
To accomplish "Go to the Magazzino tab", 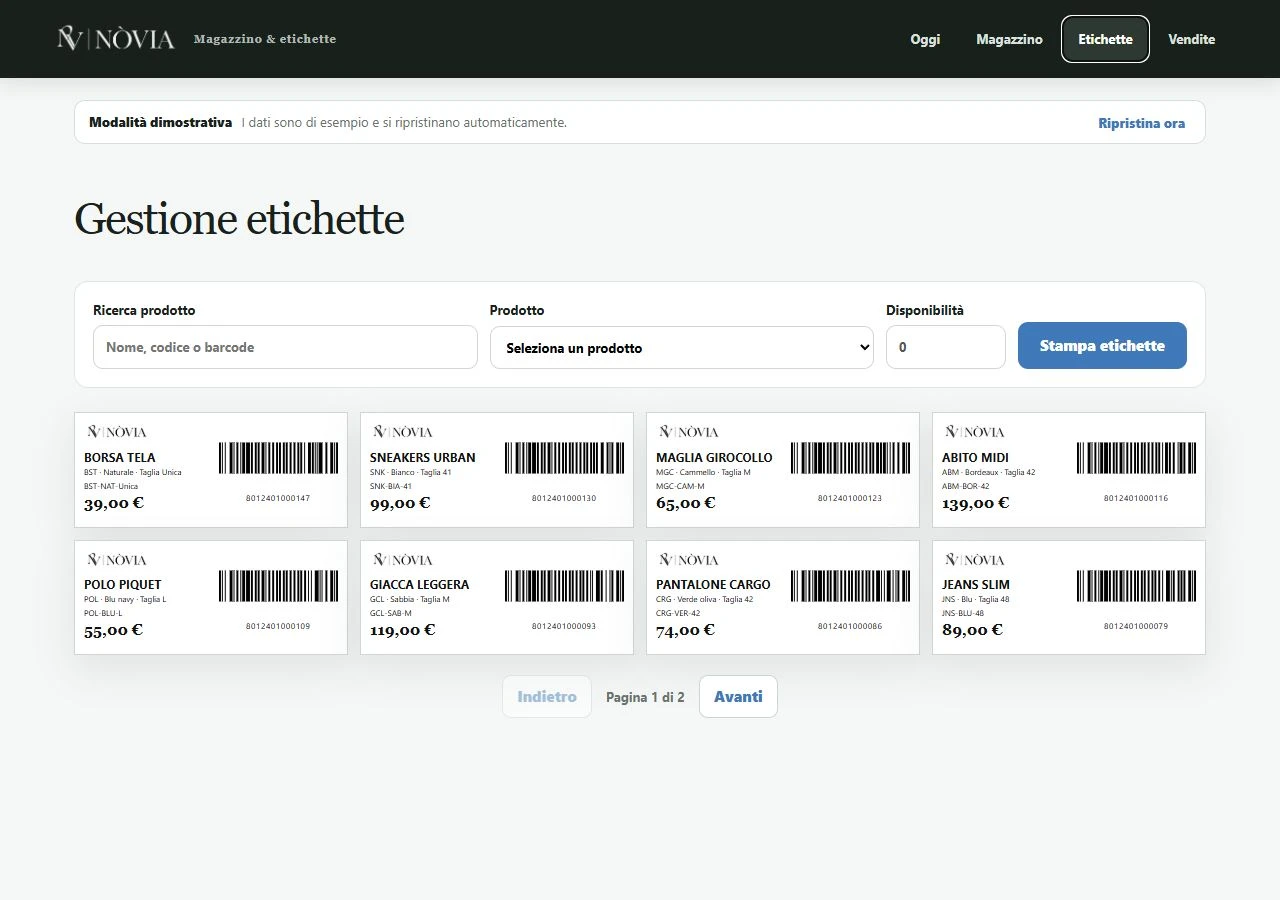I will [1009, 39].
